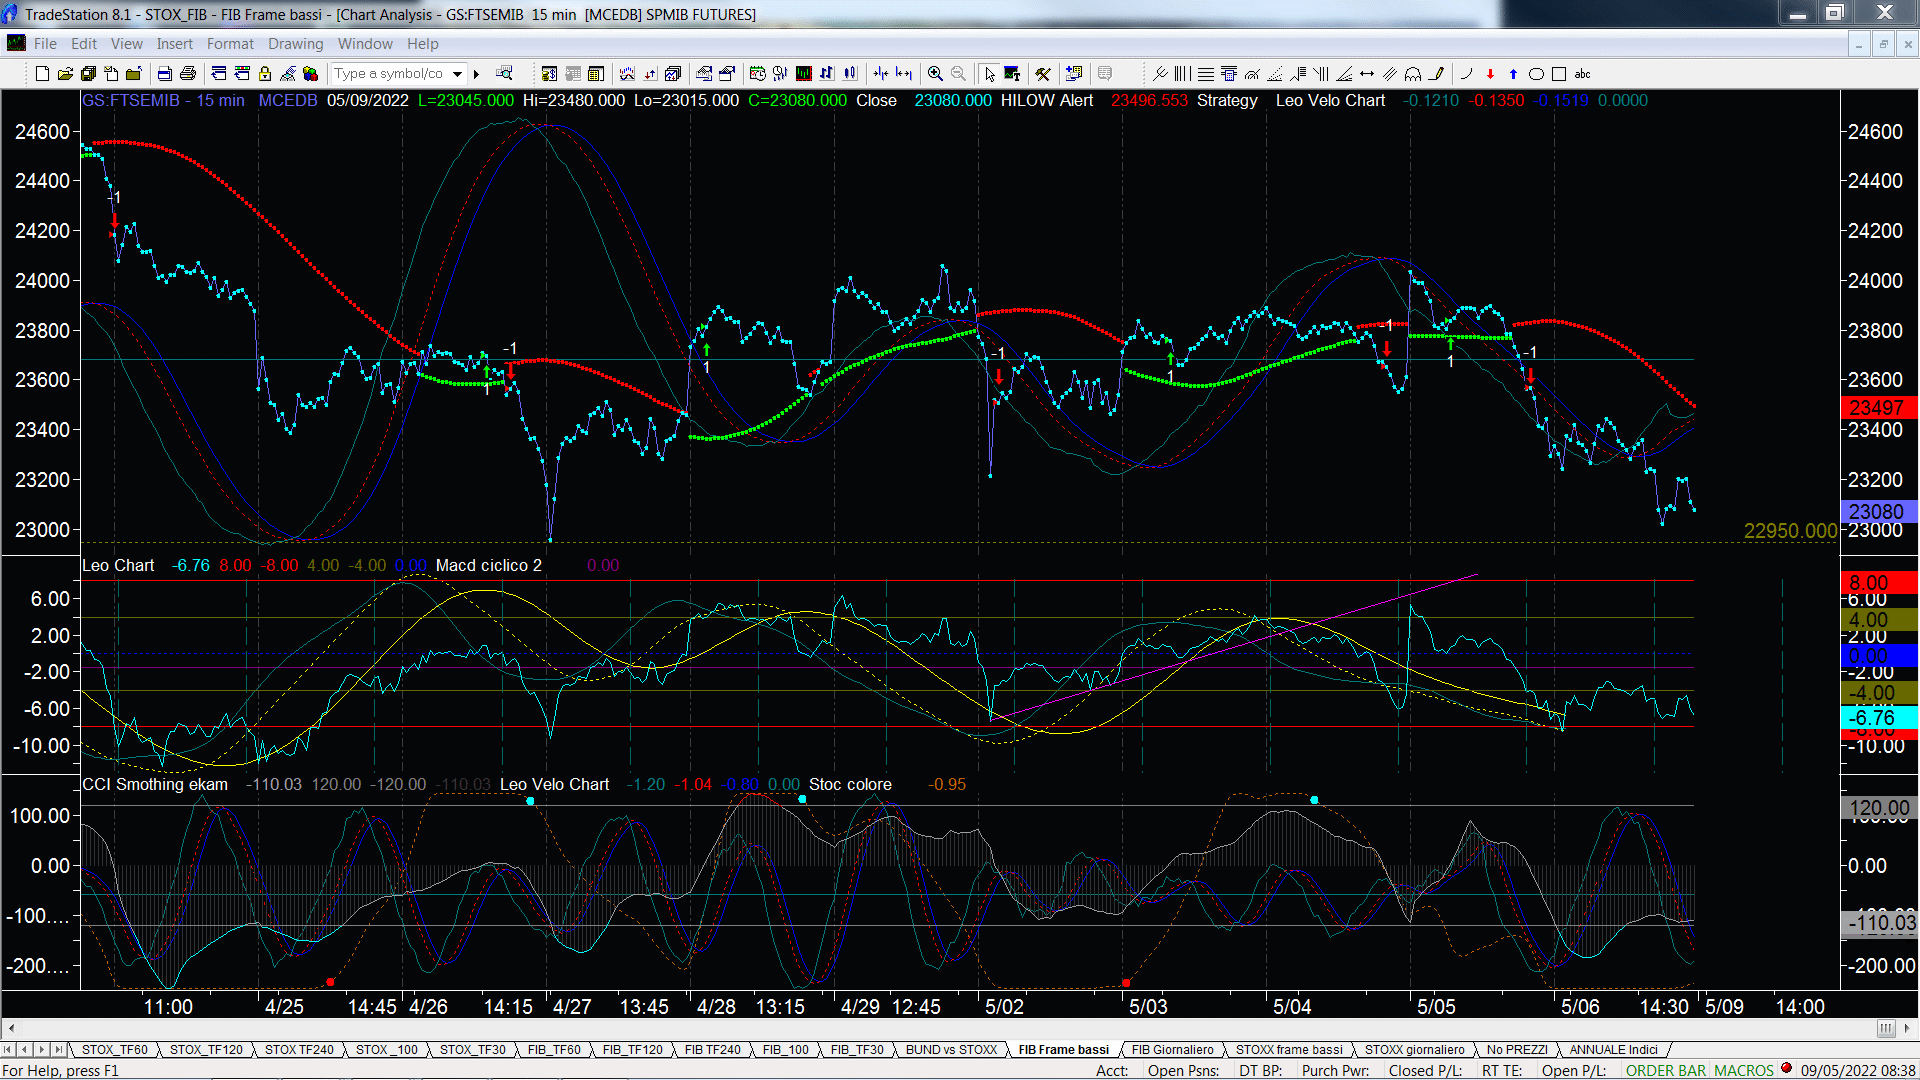The width and height of the screenshot is (1920, 1080).
Task: Open the Window menu
Action: pyautogui.click(x=365, y=44)
